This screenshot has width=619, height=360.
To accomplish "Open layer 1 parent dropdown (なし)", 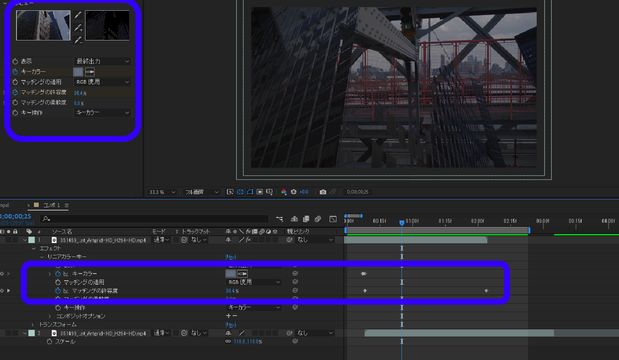I will coord(315,240).
